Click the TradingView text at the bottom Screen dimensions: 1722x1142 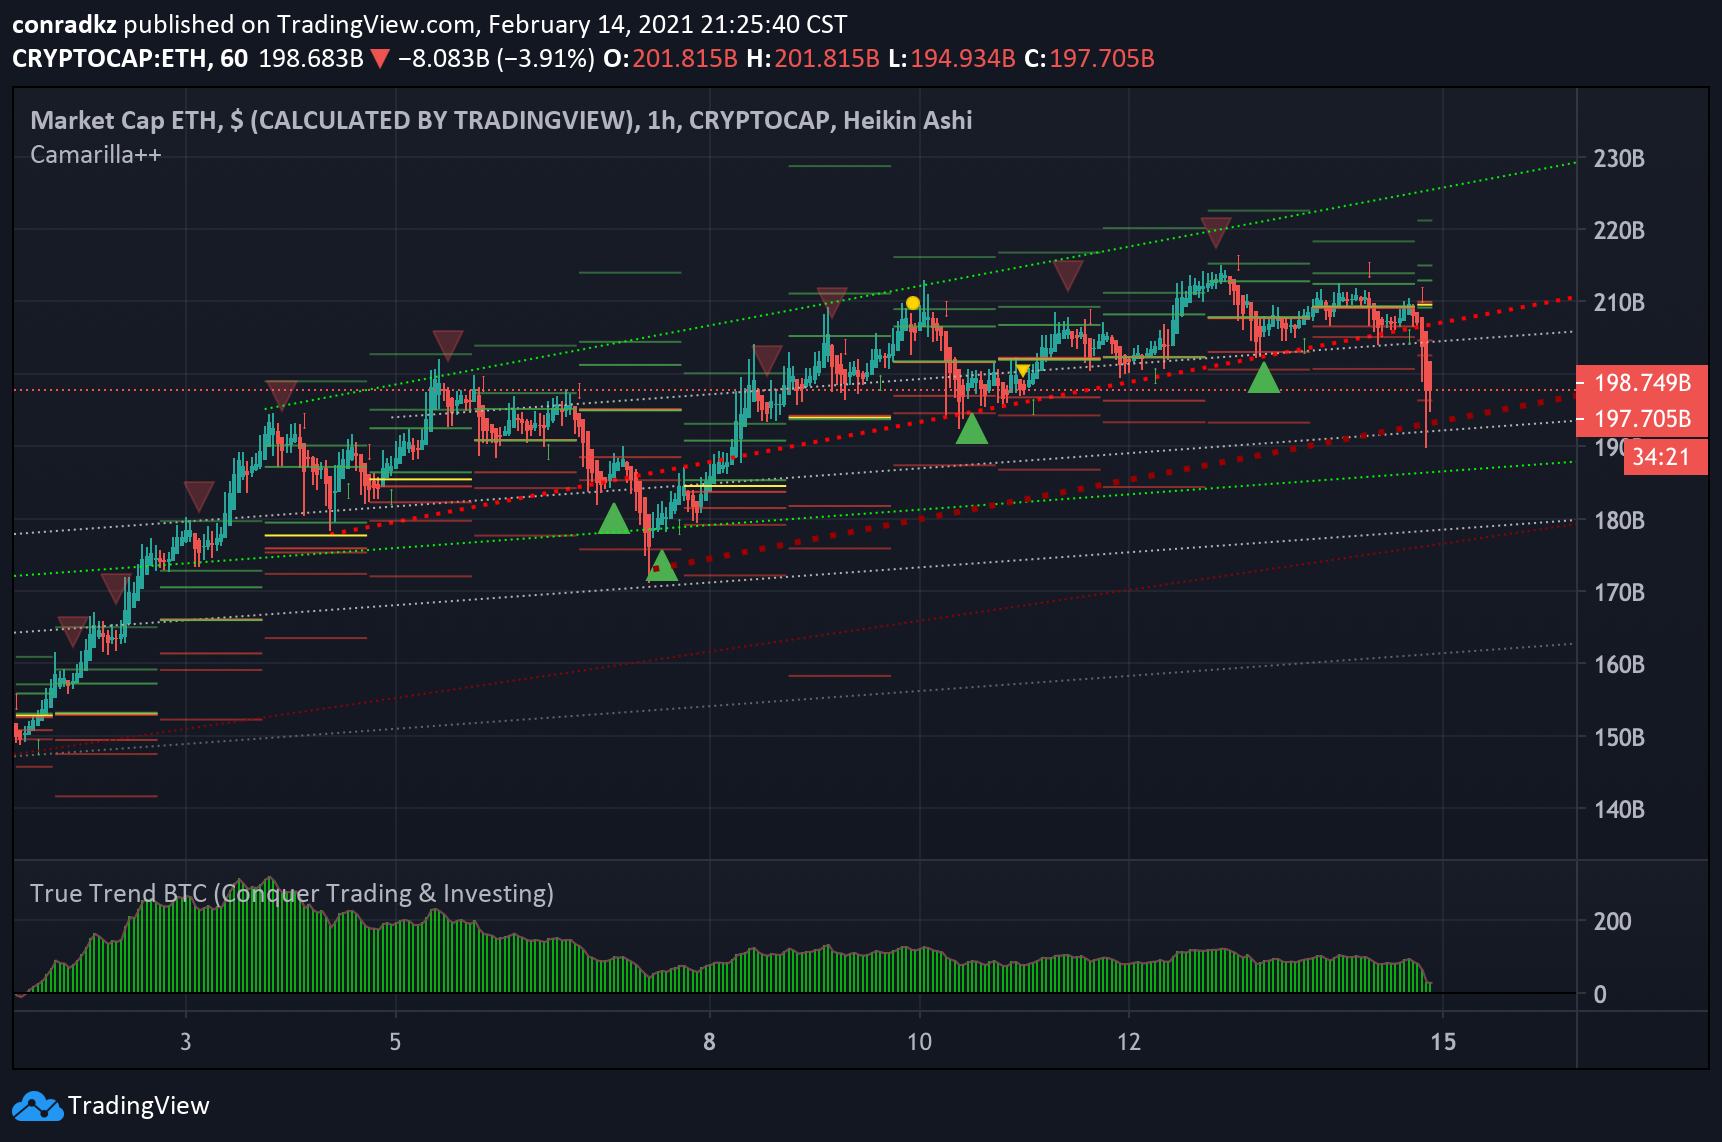tap(139, 1106)
